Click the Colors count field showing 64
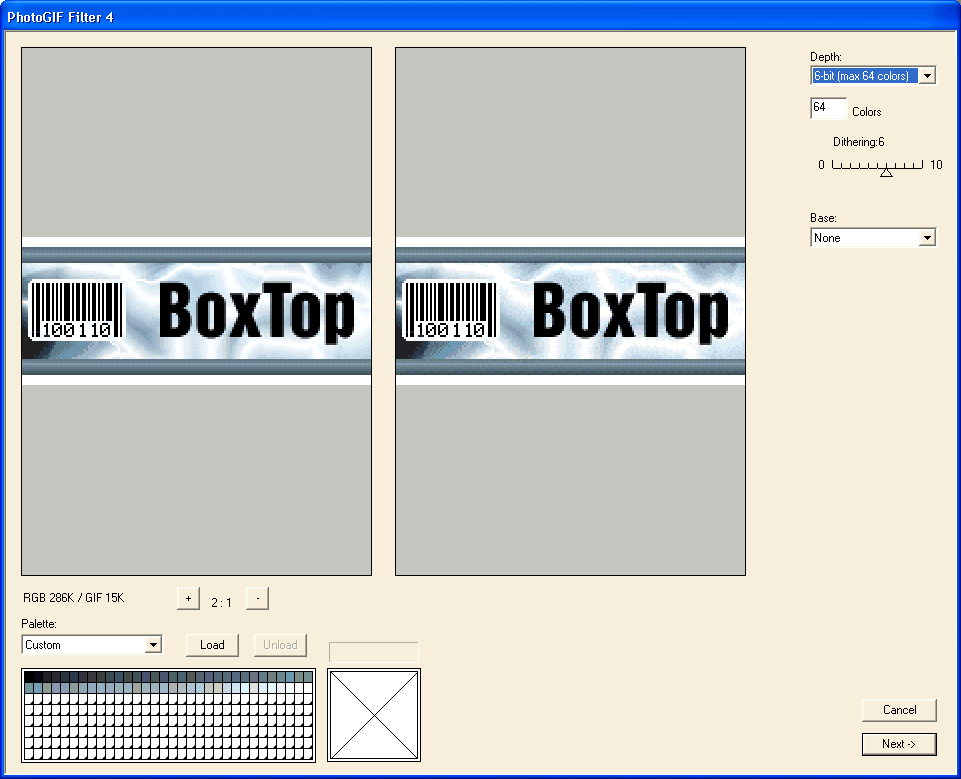Viewport: 961px width, 779px height. tap(828, 108)
